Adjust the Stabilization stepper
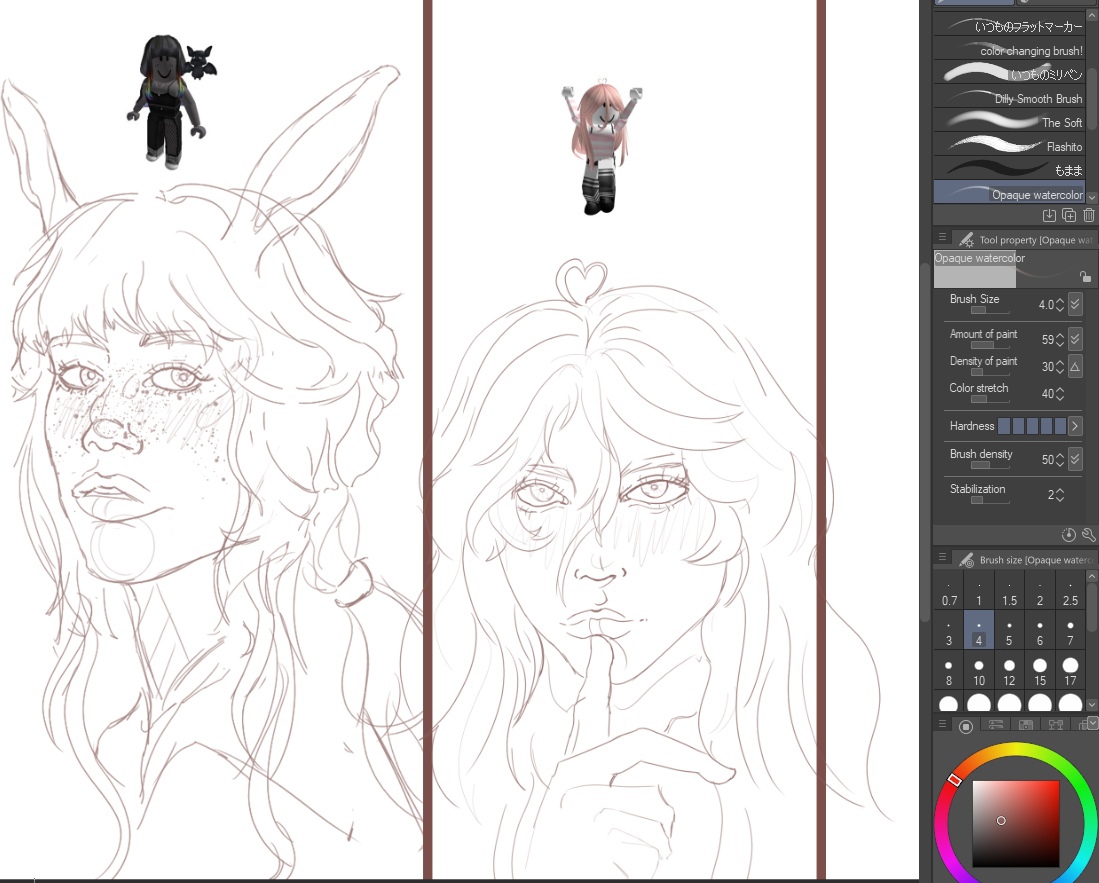1099x883 pixels. (1059, 495)
